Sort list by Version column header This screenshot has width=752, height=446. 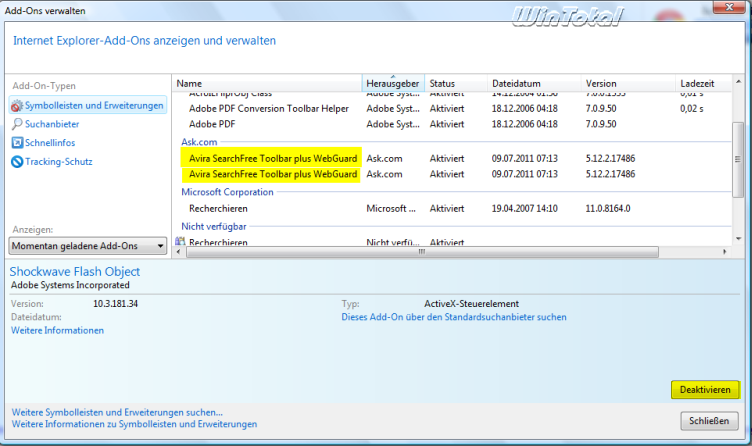(628, 83)
